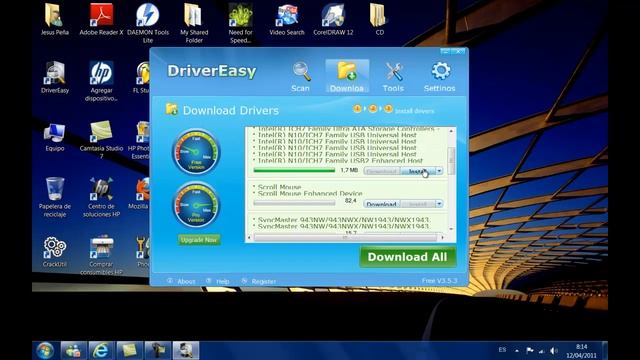Open the Windows Start menu
This screenshot has width=640, height=360.
tap(45, 351)
